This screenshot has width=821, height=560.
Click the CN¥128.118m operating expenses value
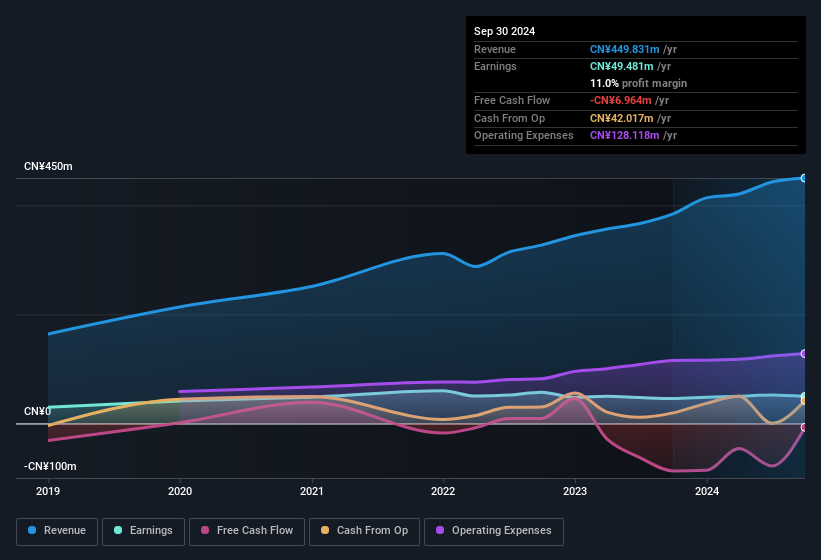[624, 135]
